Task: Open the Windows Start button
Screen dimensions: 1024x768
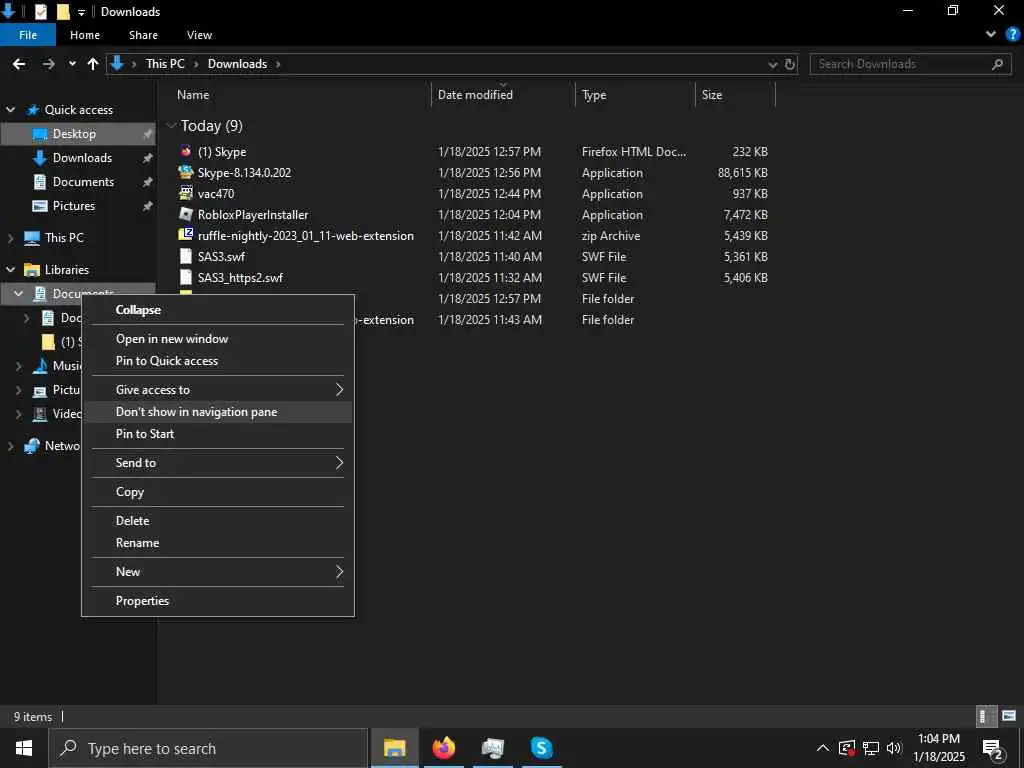Action: click(x=24, y=748)
